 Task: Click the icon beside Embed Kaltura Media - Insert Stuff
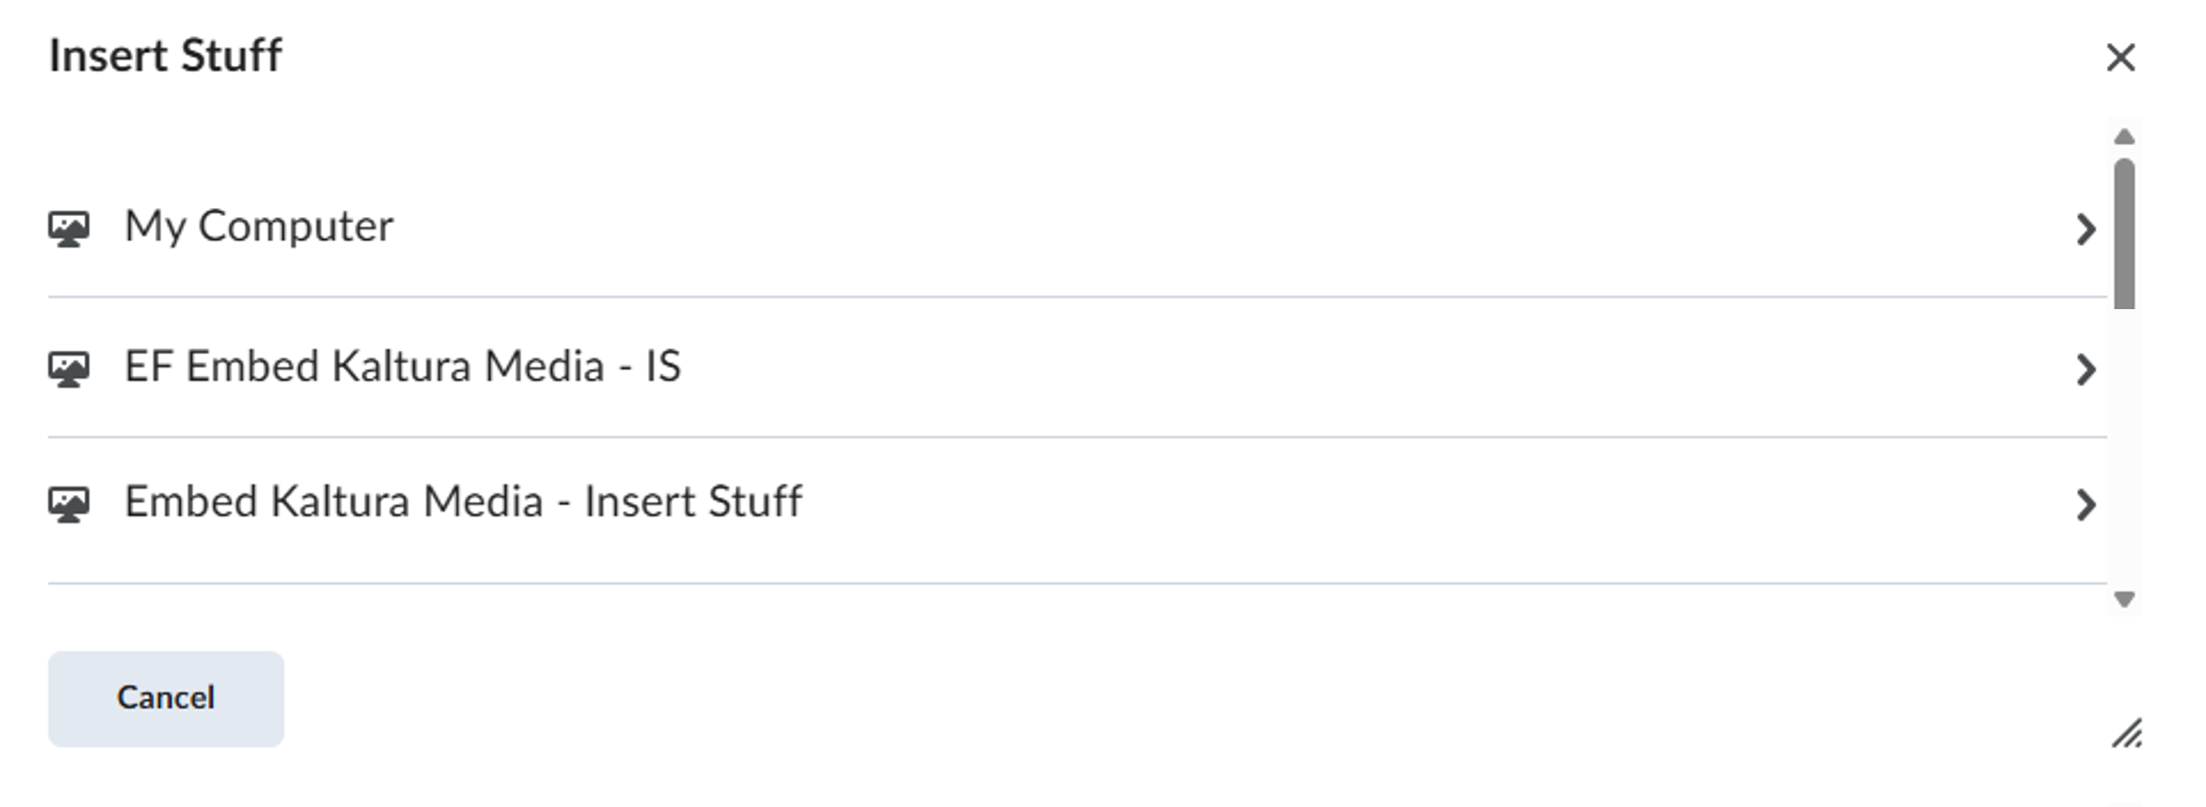point(69,504)
